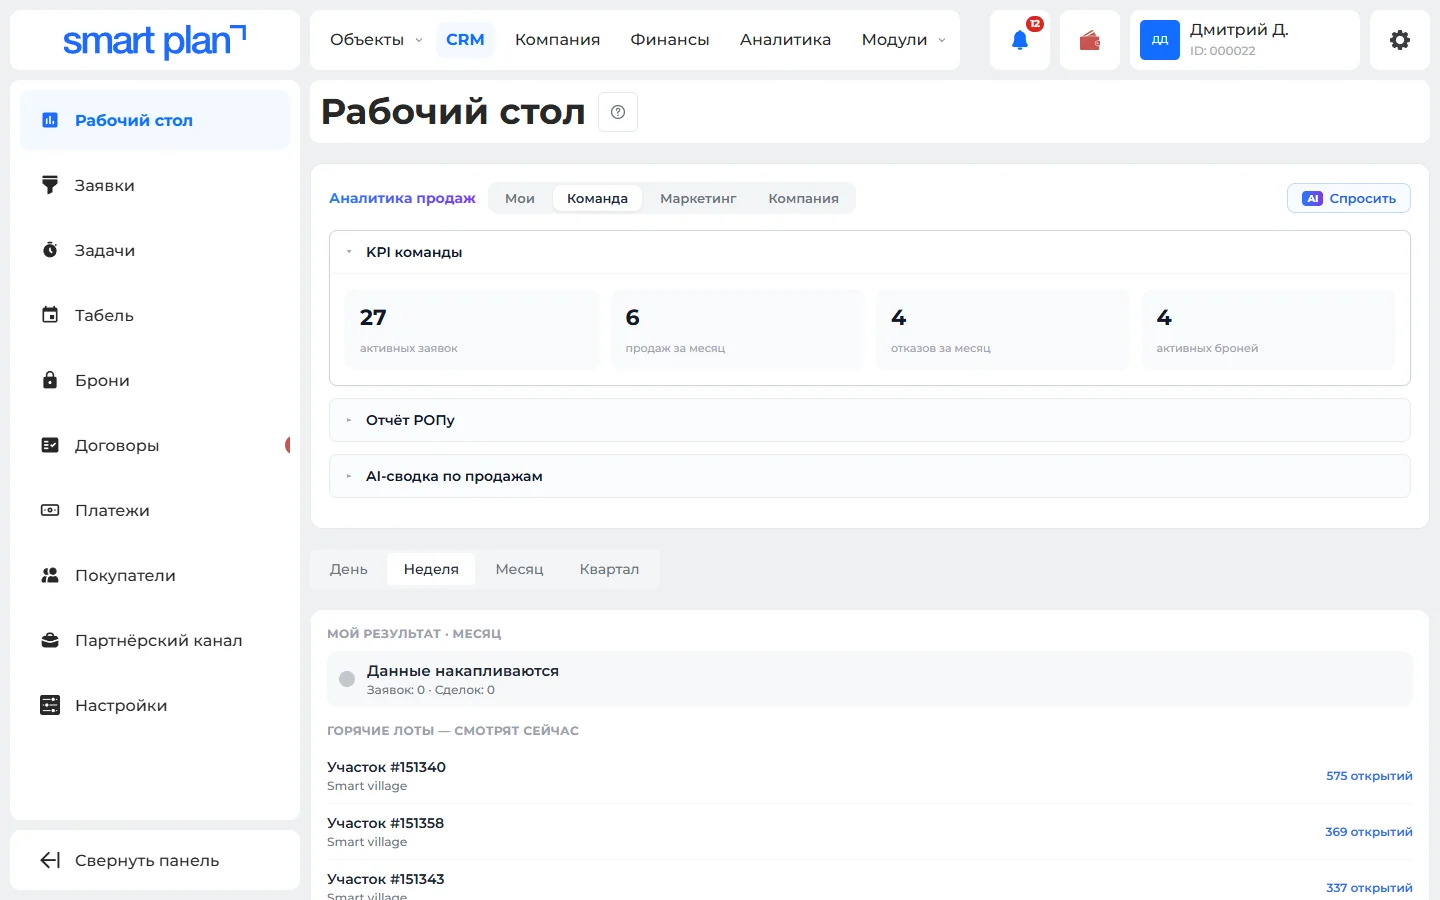The height and width of the screenshot is (900, 1440).
Task: Click the Покупатели people icon
Action: pyautogui.click(x=50, y=575)
